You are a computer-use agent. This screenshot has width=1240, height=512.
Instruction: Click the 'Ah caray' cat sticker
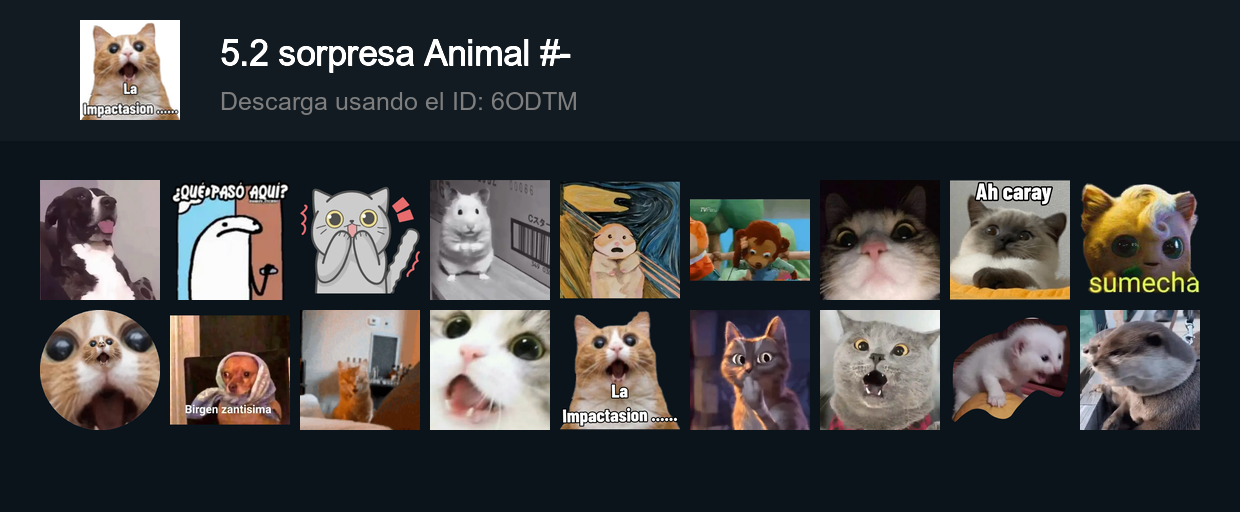tap(1010, 240)
